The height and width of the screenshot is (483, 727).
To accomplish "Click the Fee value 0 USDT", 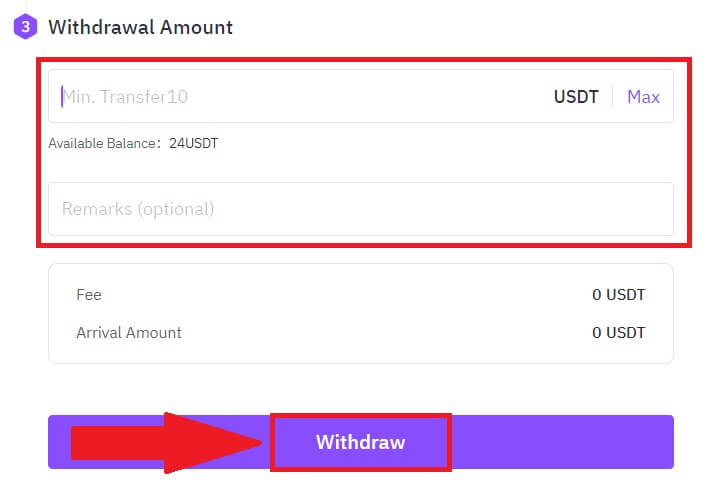I will point(618,295).
